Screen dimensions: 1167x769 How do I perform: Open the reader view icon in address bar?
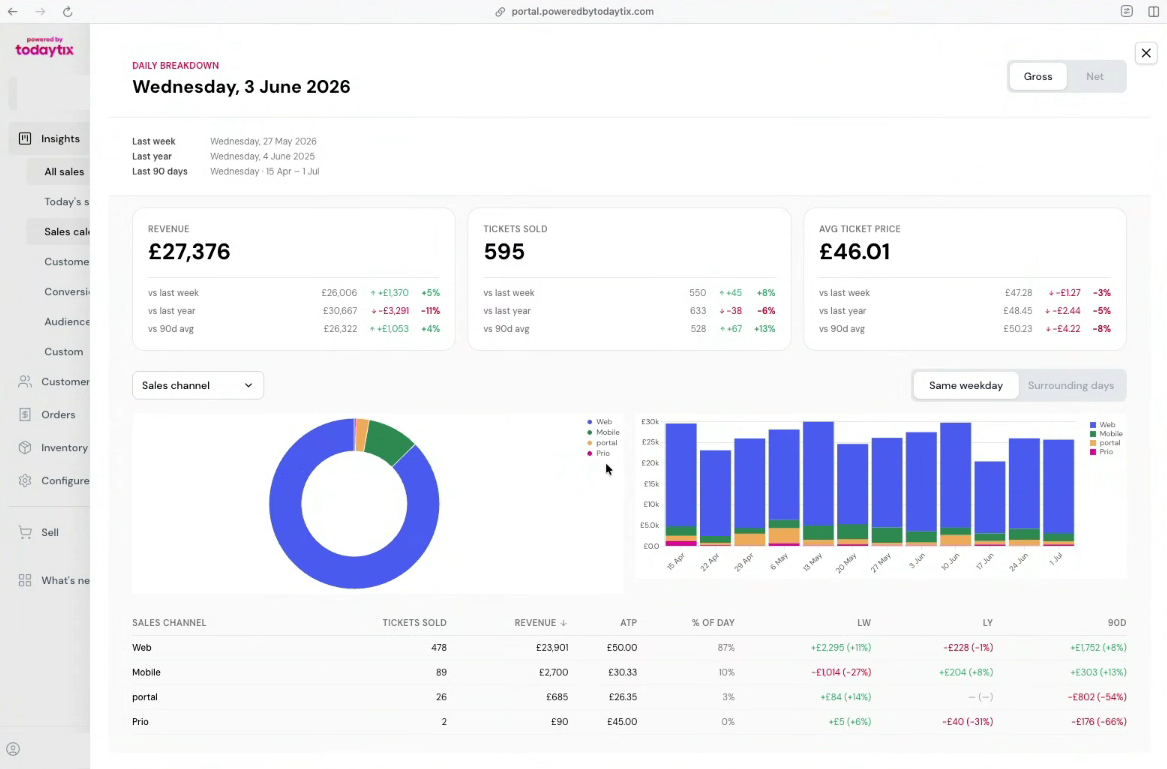point(1127,11)
